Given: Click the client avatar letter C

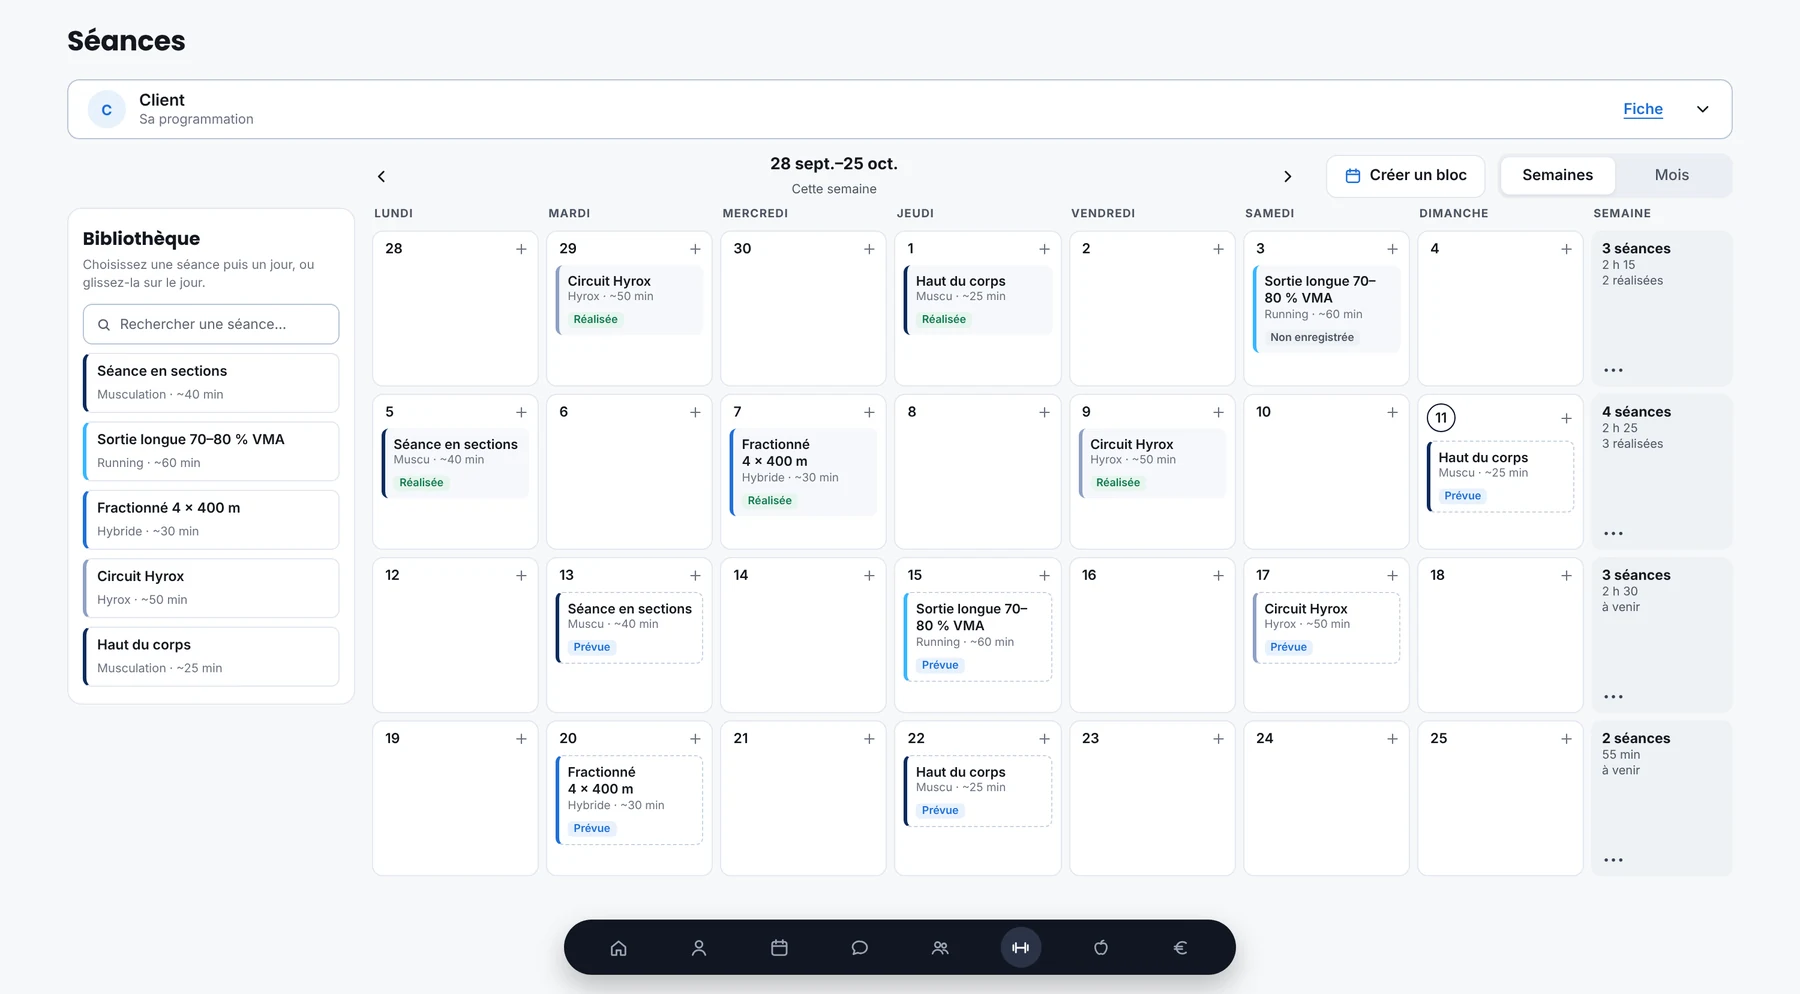Looking at the screenshot, I should 107,110.
